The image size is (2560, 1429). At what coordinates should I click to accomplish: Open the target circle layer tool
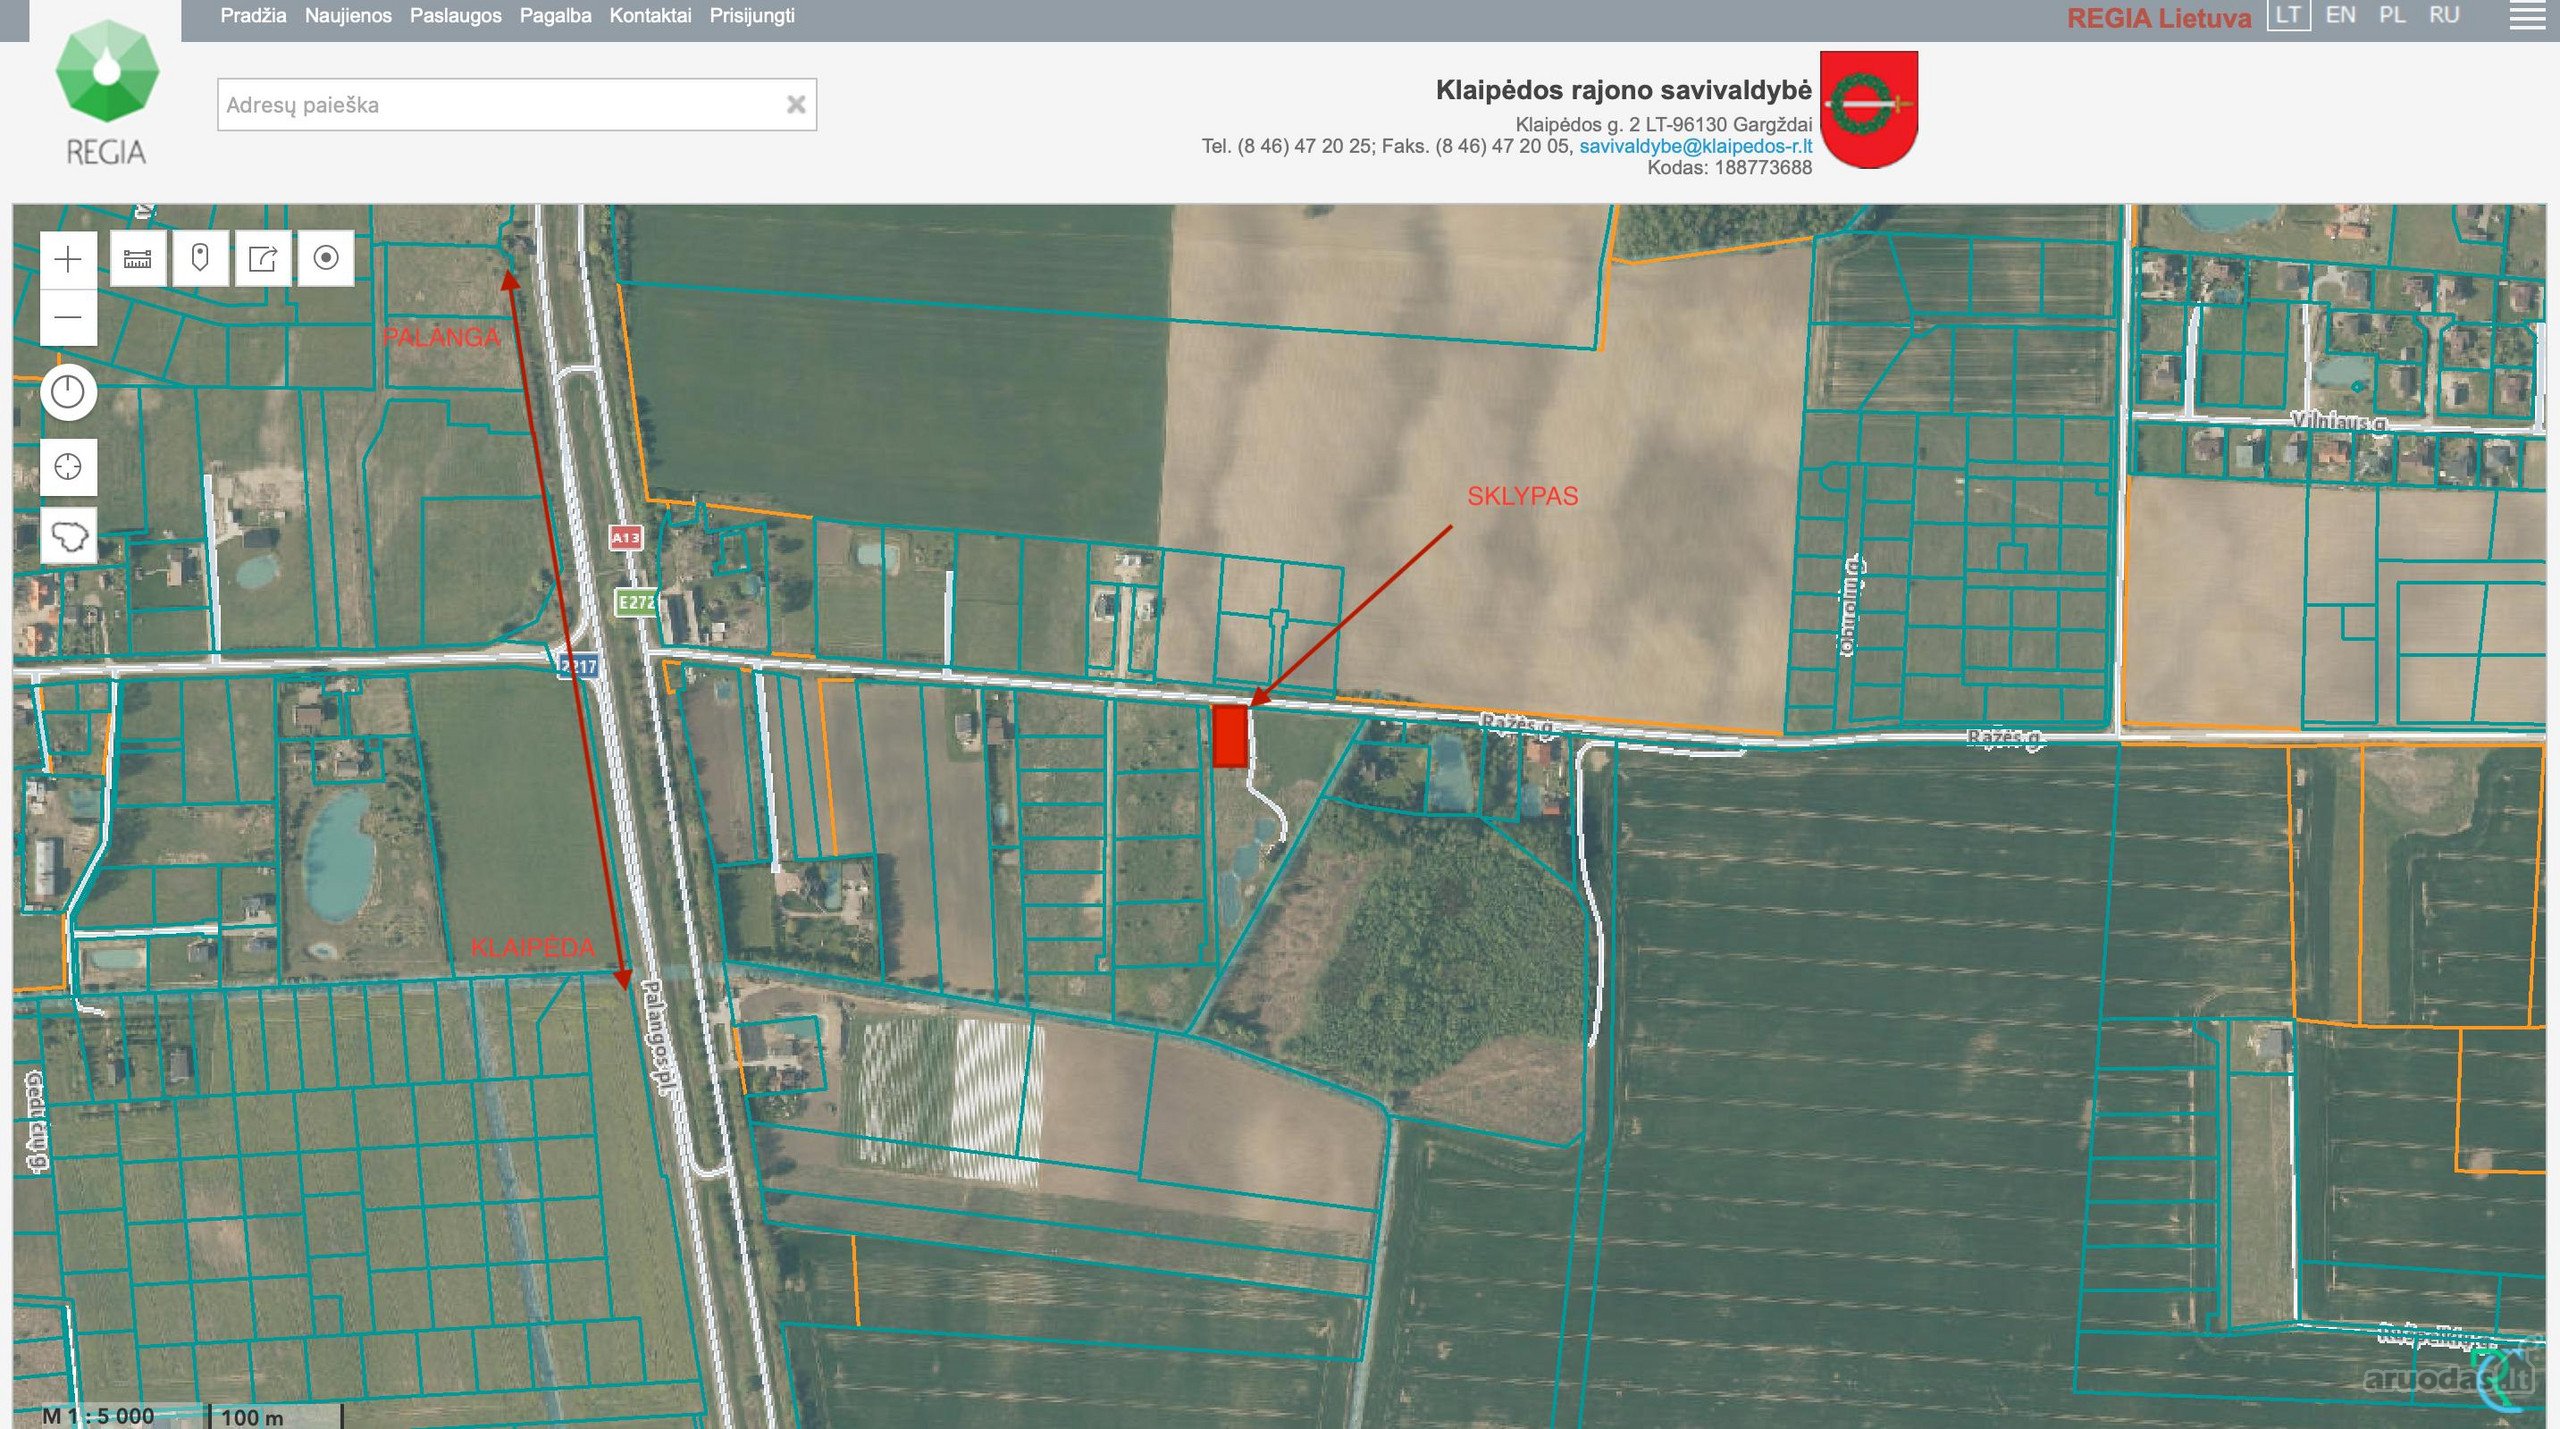(326, 258)
